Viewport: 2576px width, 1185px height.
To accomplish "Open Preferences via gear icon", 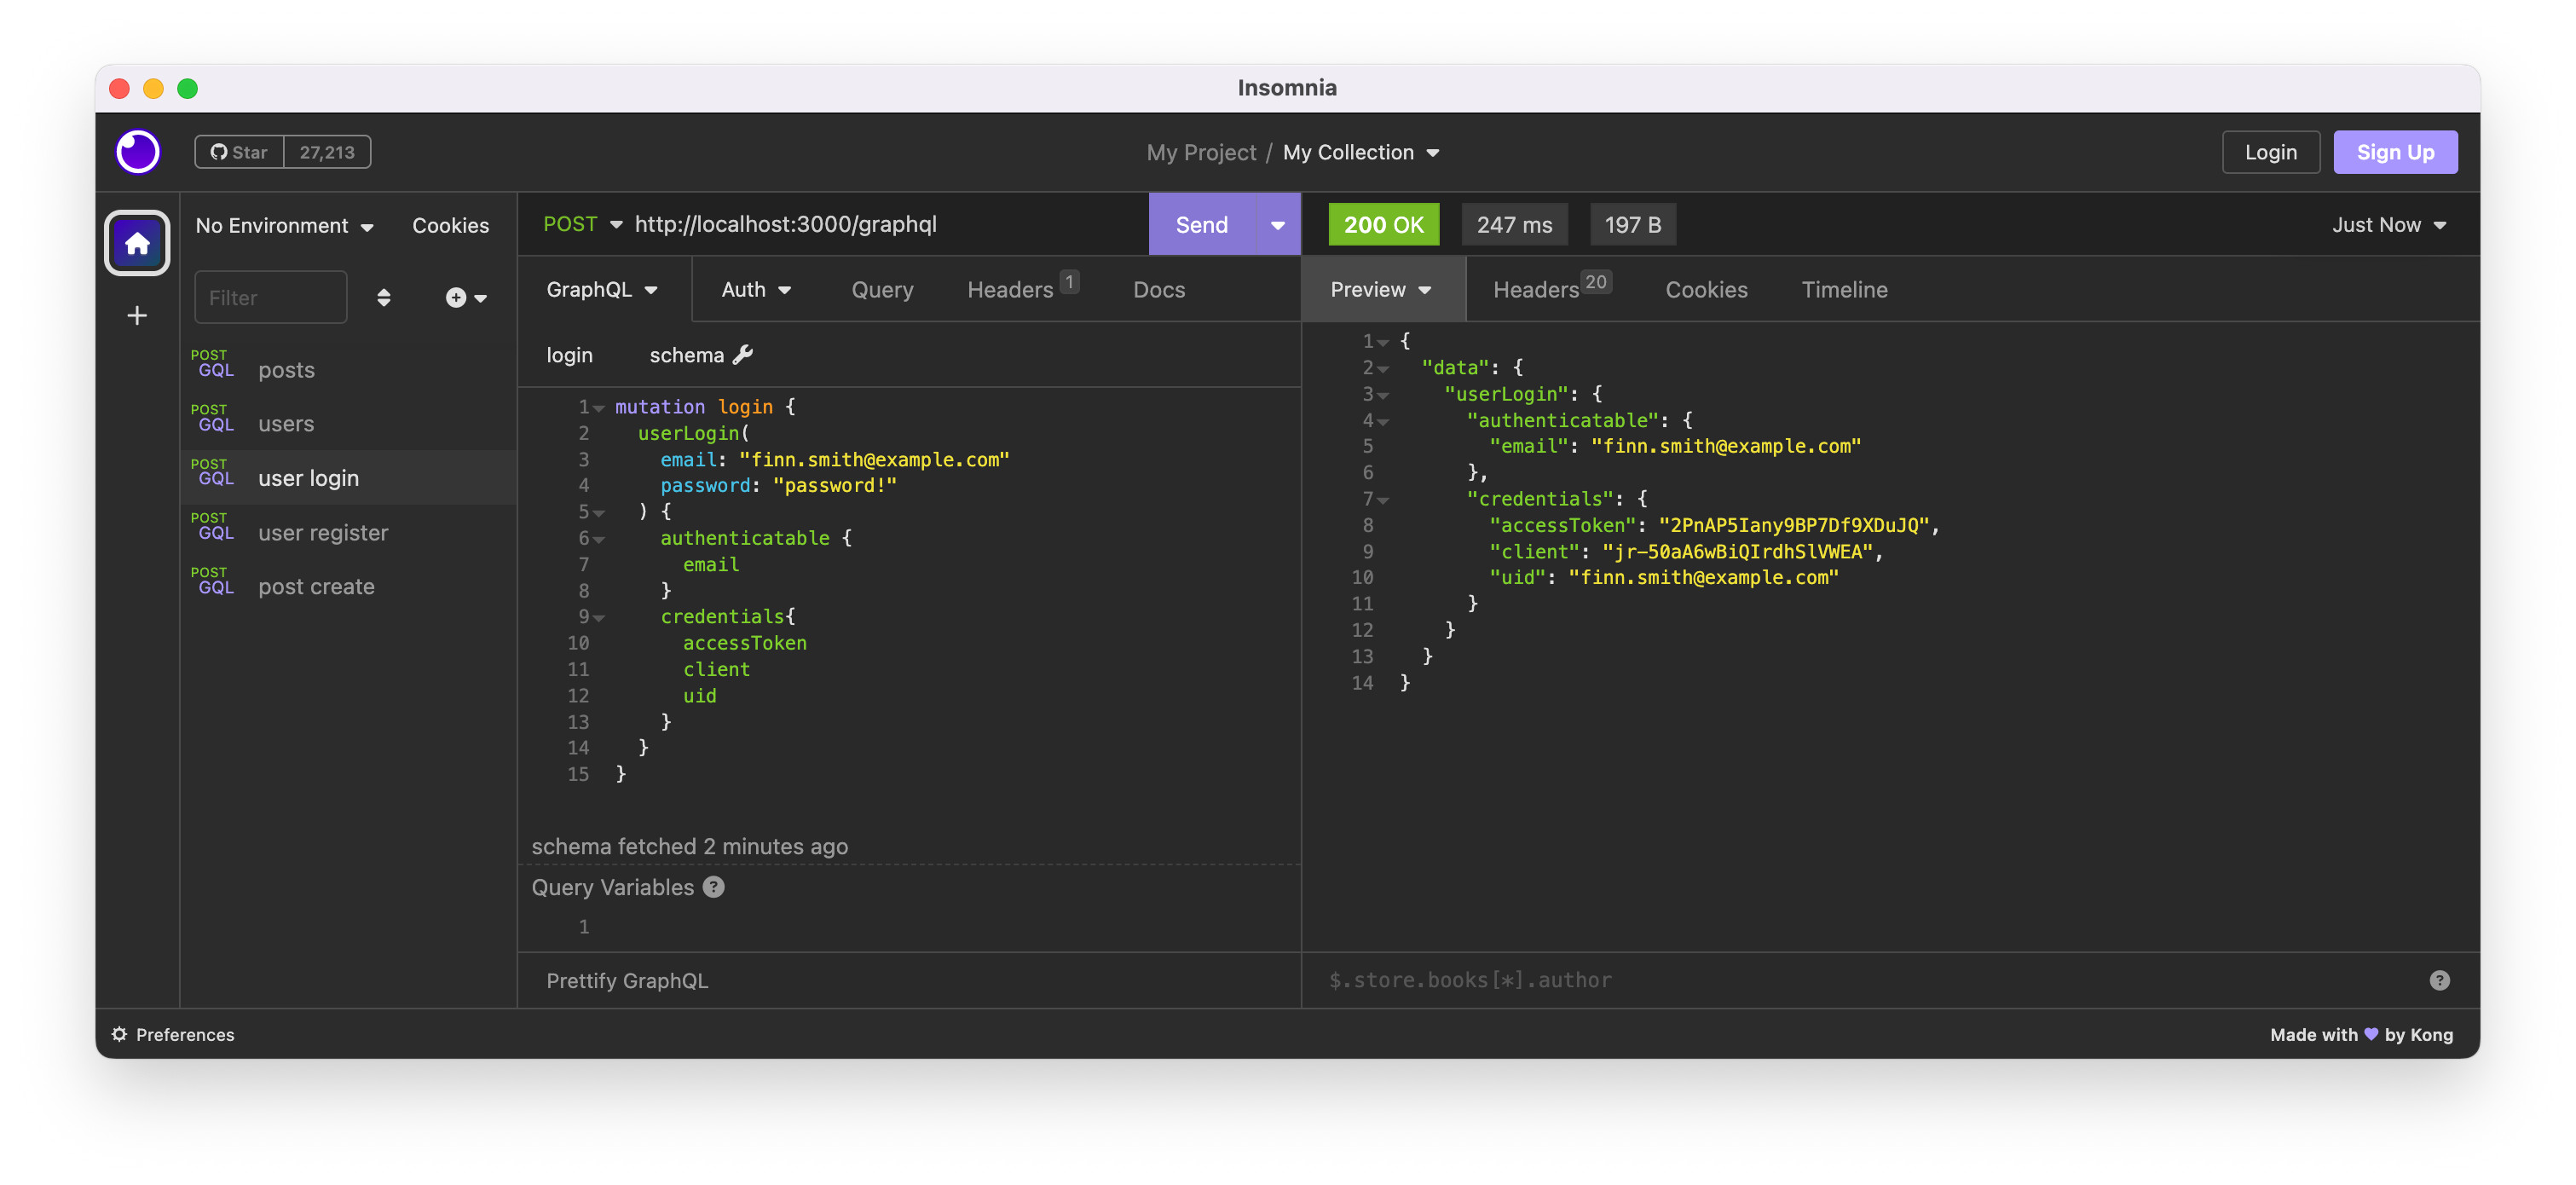I will point(120,1034).
